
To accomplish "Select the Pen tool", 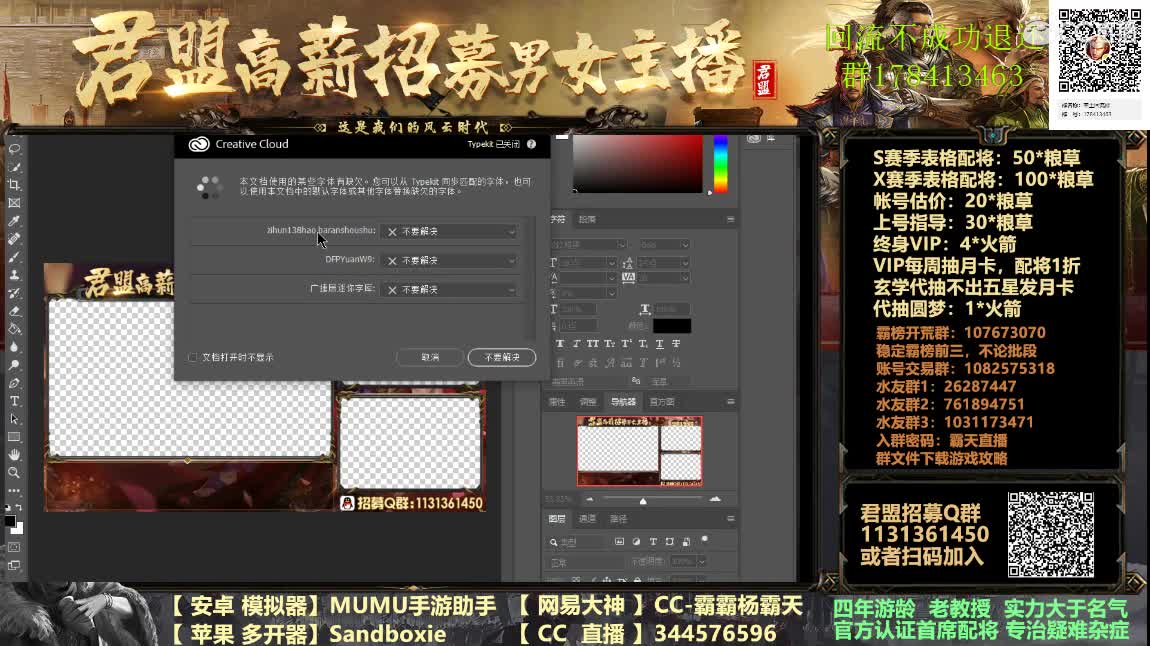I will (x=15, y=383).
